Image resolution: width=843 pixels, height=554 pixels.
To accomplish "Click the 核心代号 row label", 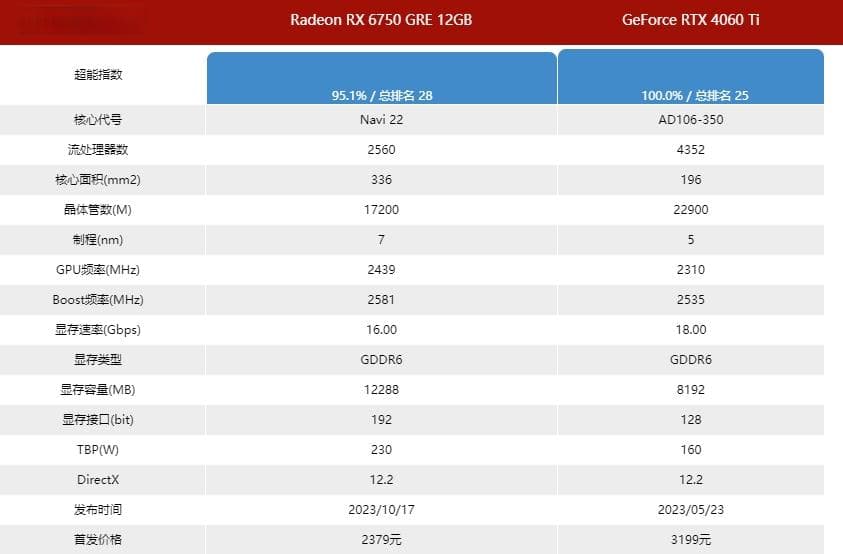I will pos(98,119).
